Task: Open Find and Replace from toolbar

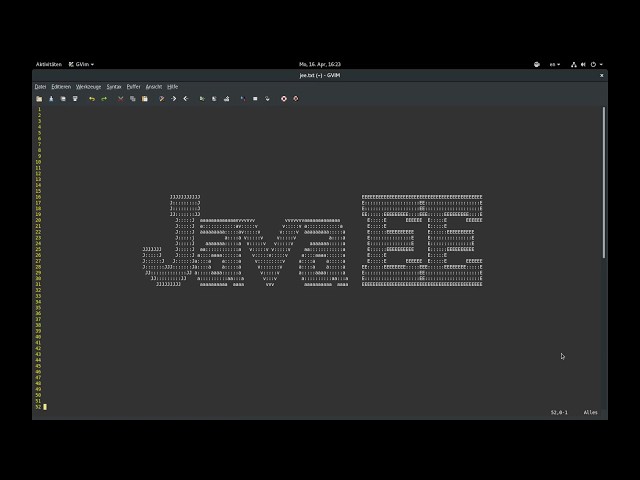Action: tap(162, 99)
